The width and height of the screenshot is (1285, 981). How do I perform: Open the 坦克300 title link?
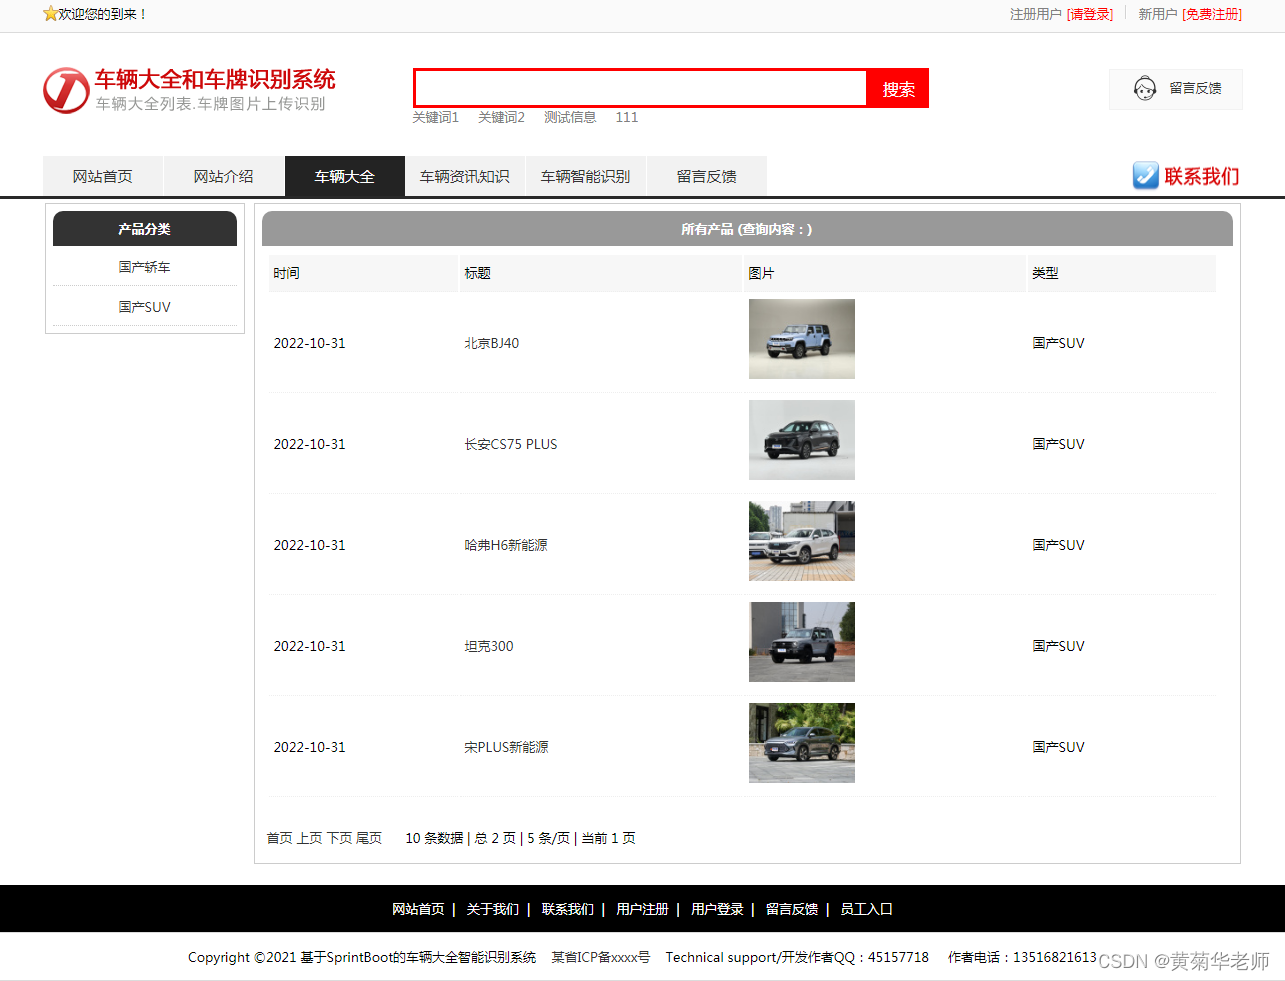point(489,646)
